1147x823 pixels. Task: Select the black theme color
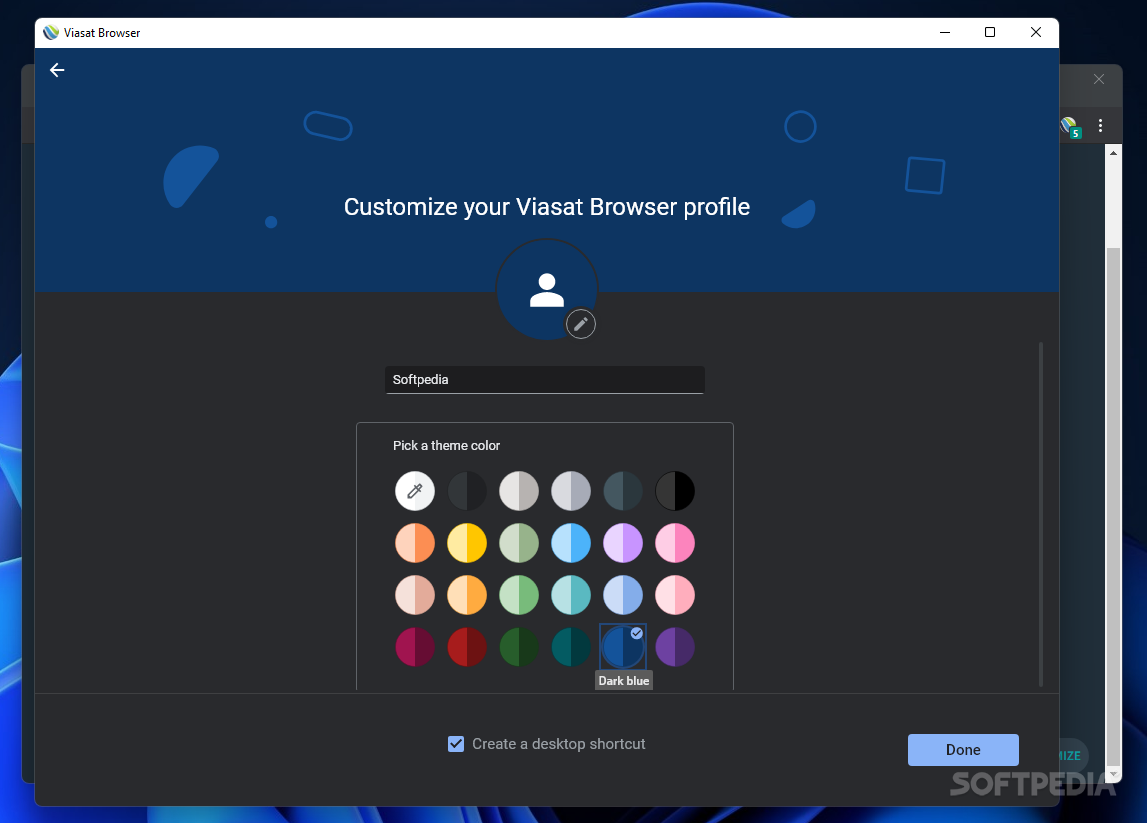tap(674, 491)
